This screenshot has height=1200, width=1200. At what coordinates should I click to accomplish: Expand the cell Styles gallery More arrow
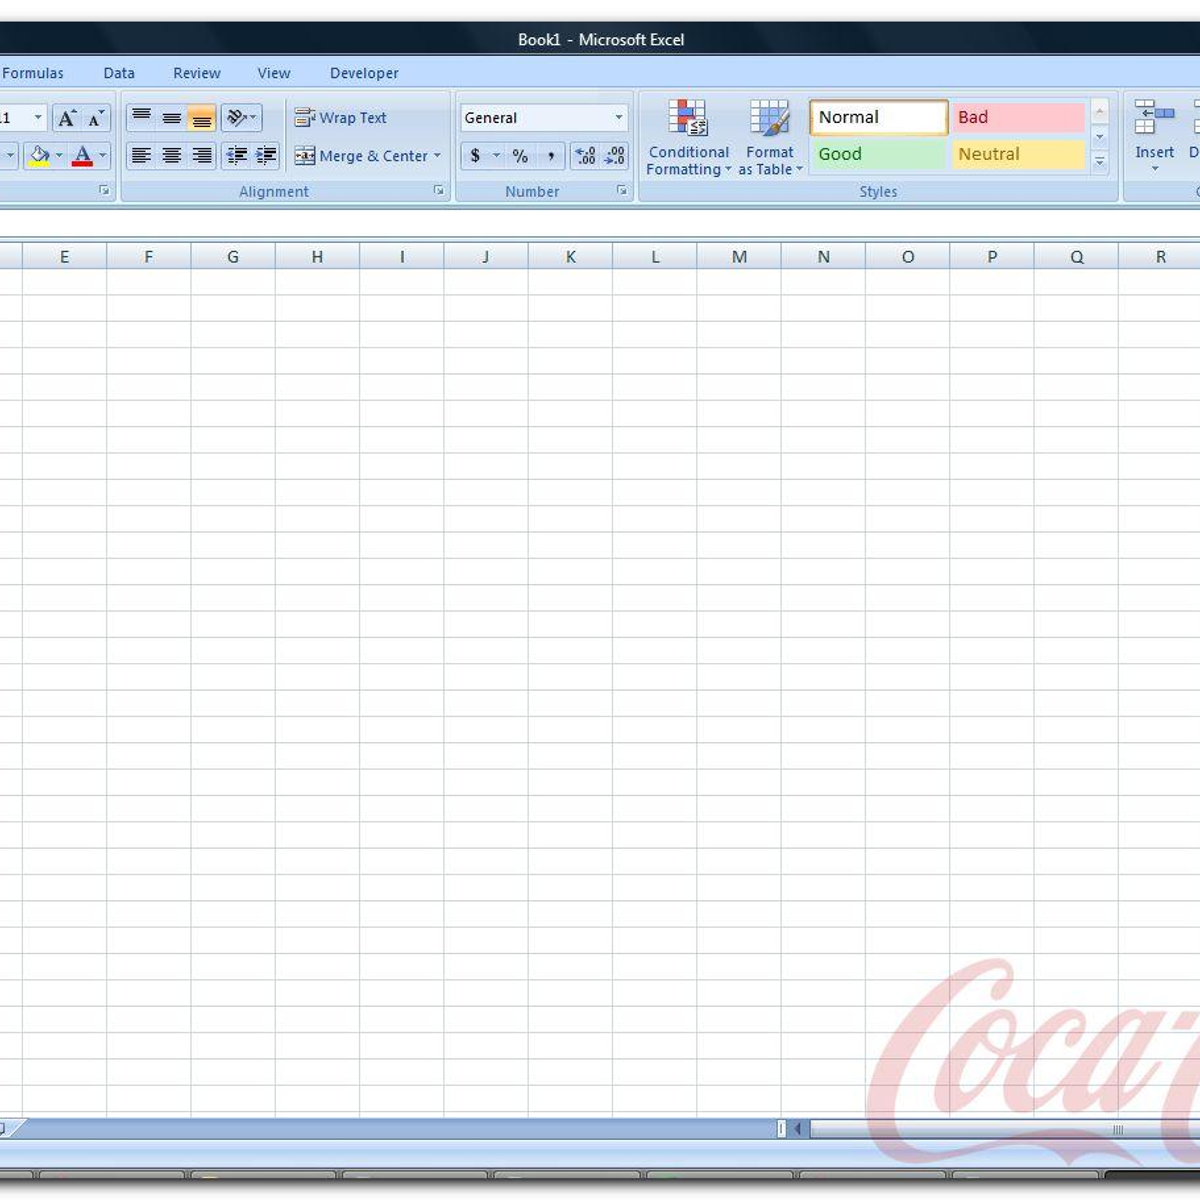click(x=1100, y=162)
